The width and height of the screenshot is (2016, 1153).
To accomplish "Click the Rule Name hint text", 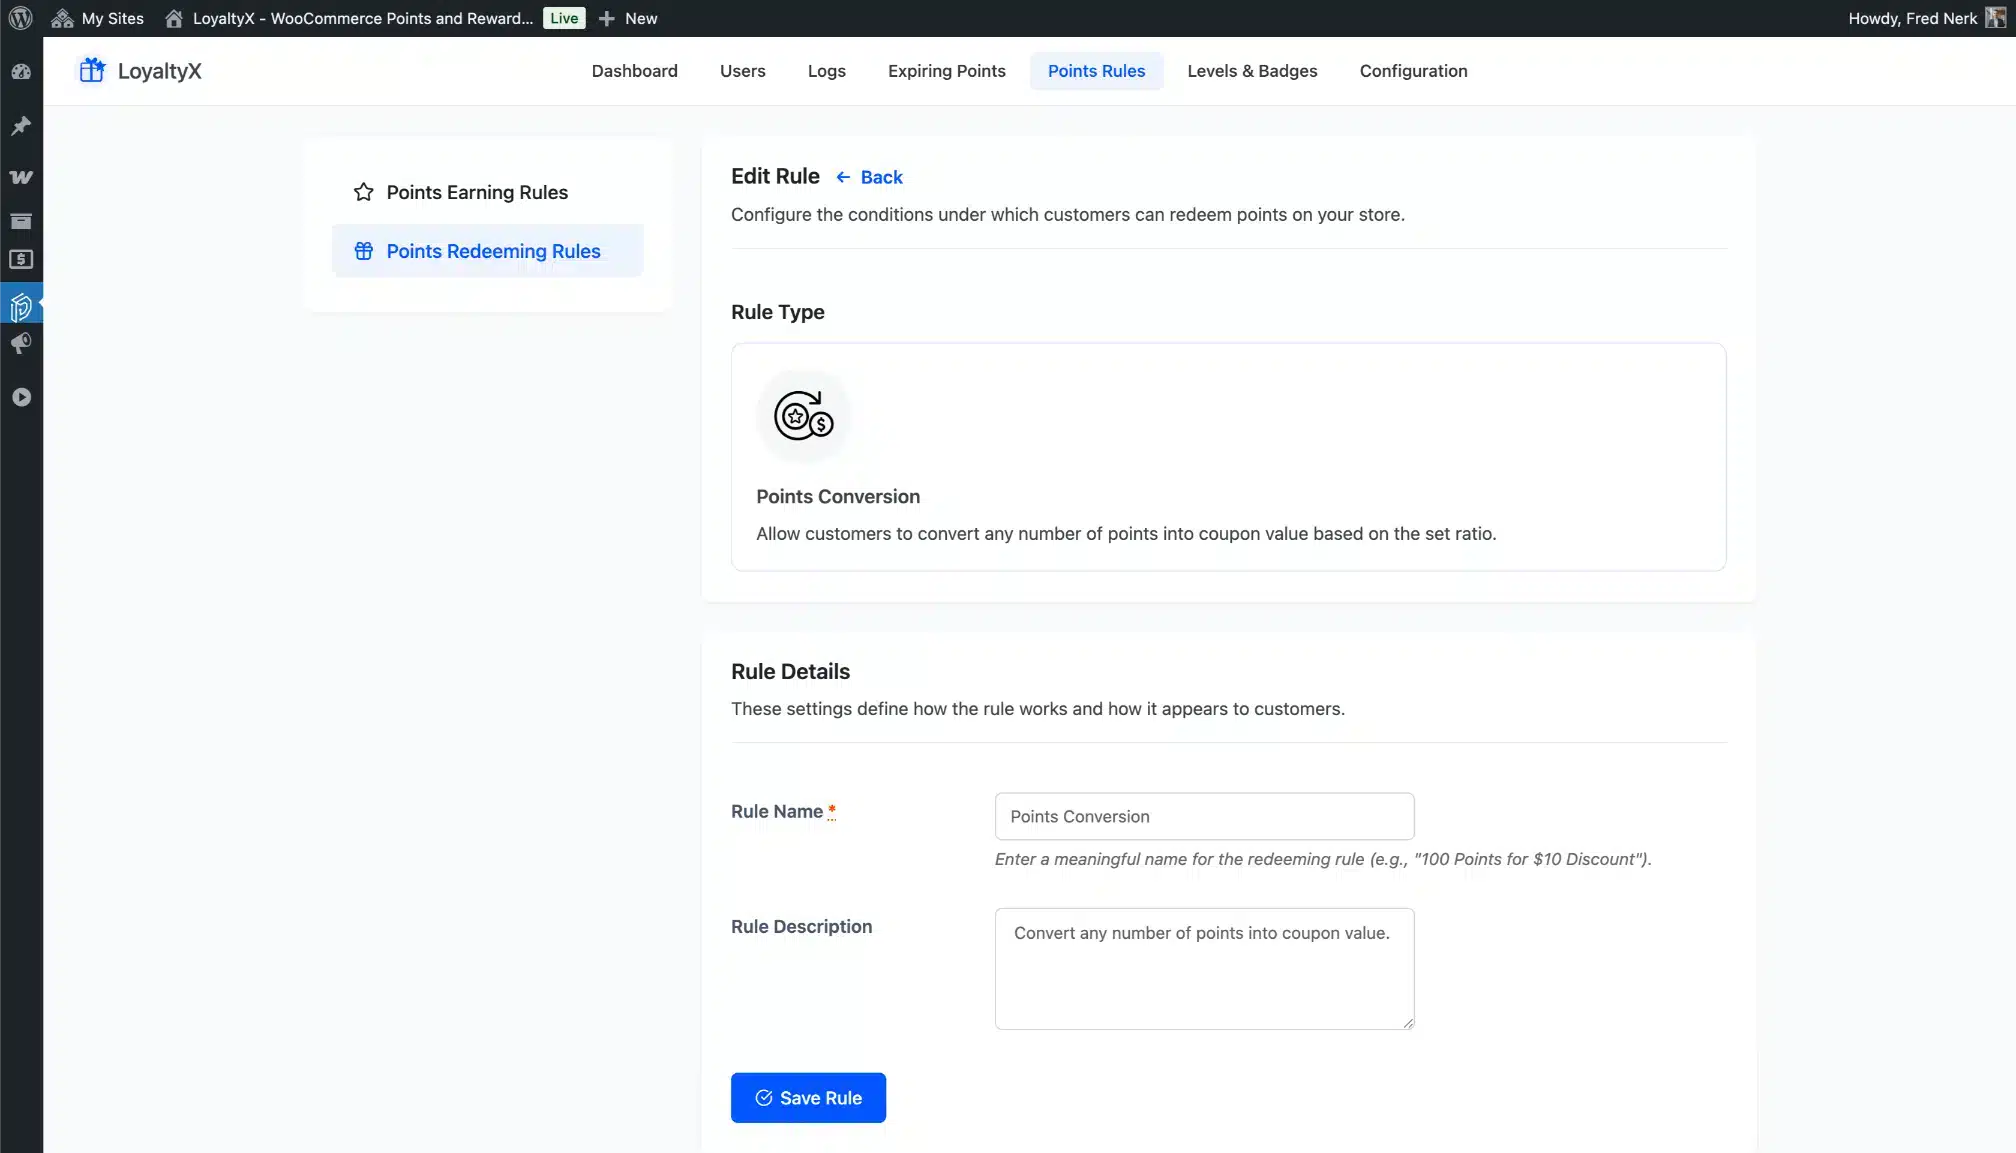I will pos(1323,859).
